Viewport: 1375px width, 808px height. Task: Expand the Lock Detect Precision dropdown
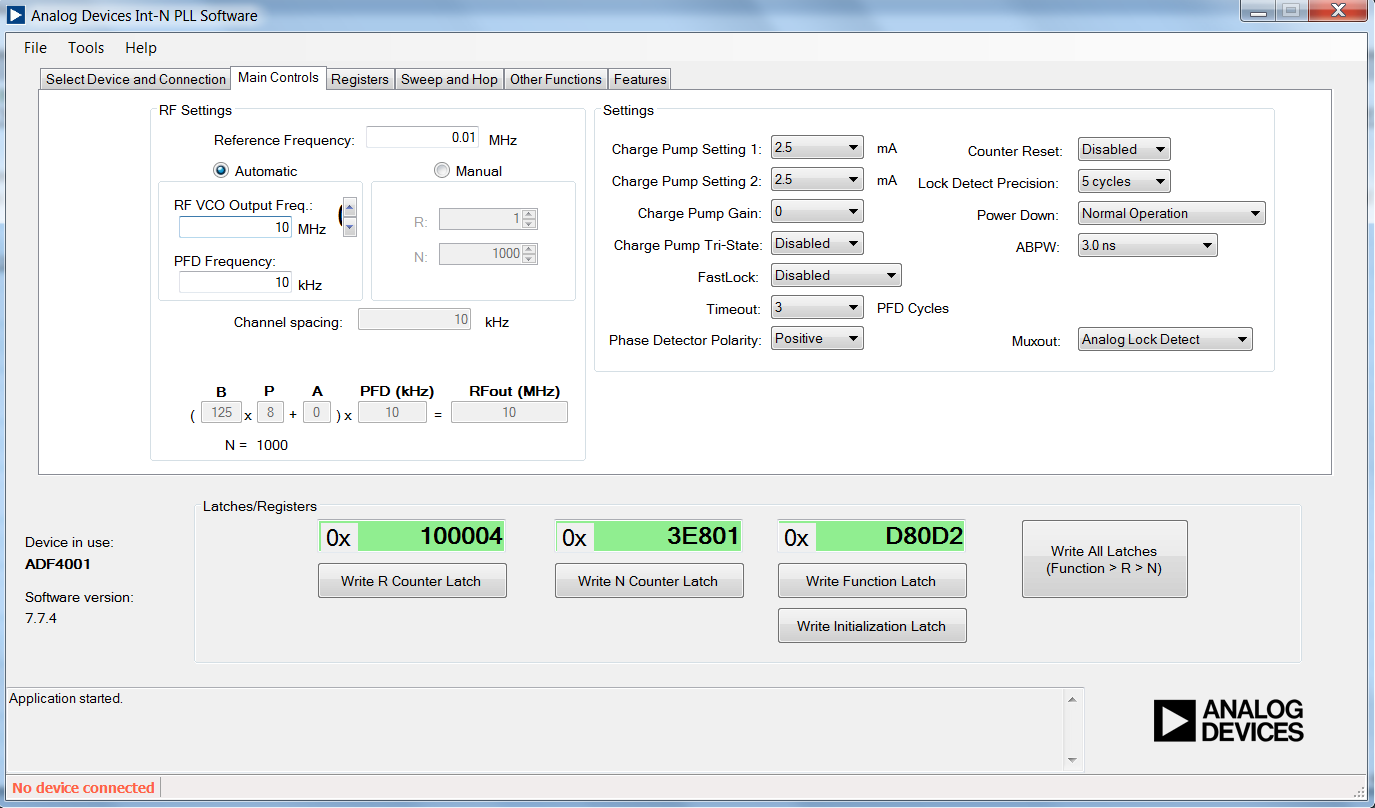[x=1124, y=182]
